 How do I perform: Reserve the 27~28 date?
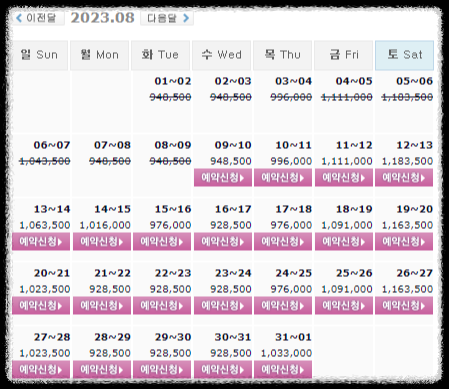coord(41,369)
